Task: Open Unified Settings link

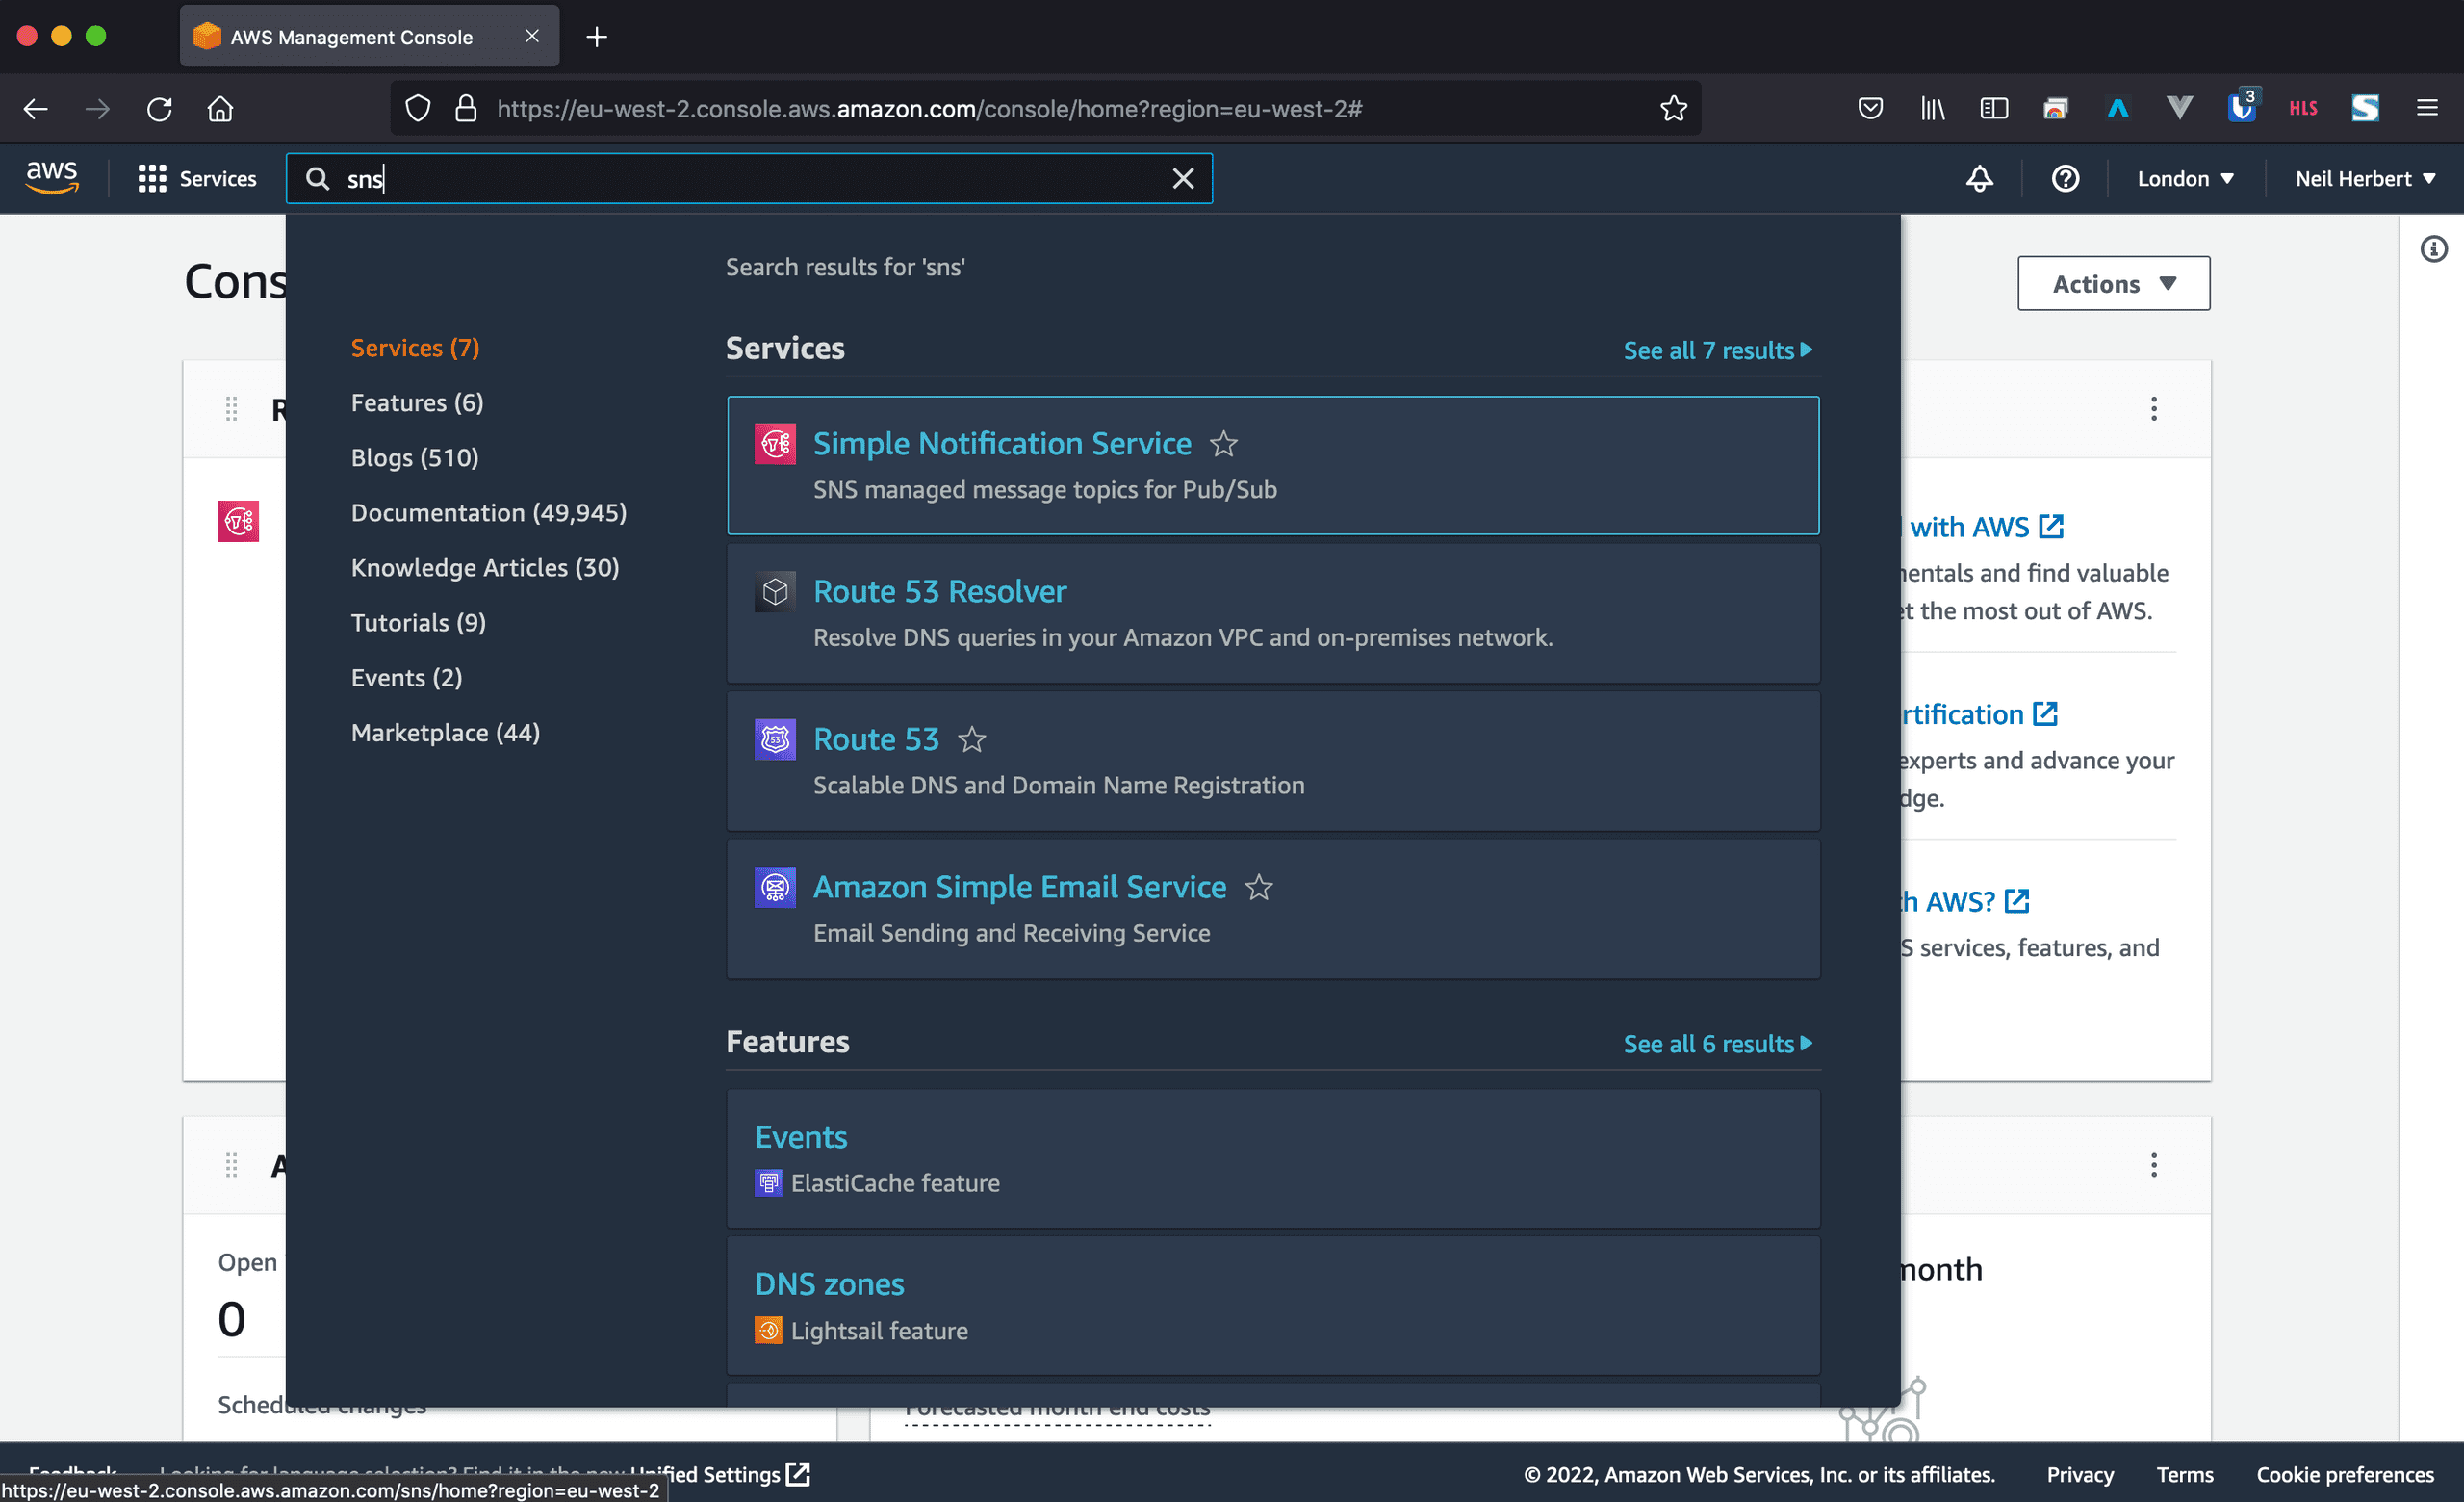Action: pos(718,1474)
